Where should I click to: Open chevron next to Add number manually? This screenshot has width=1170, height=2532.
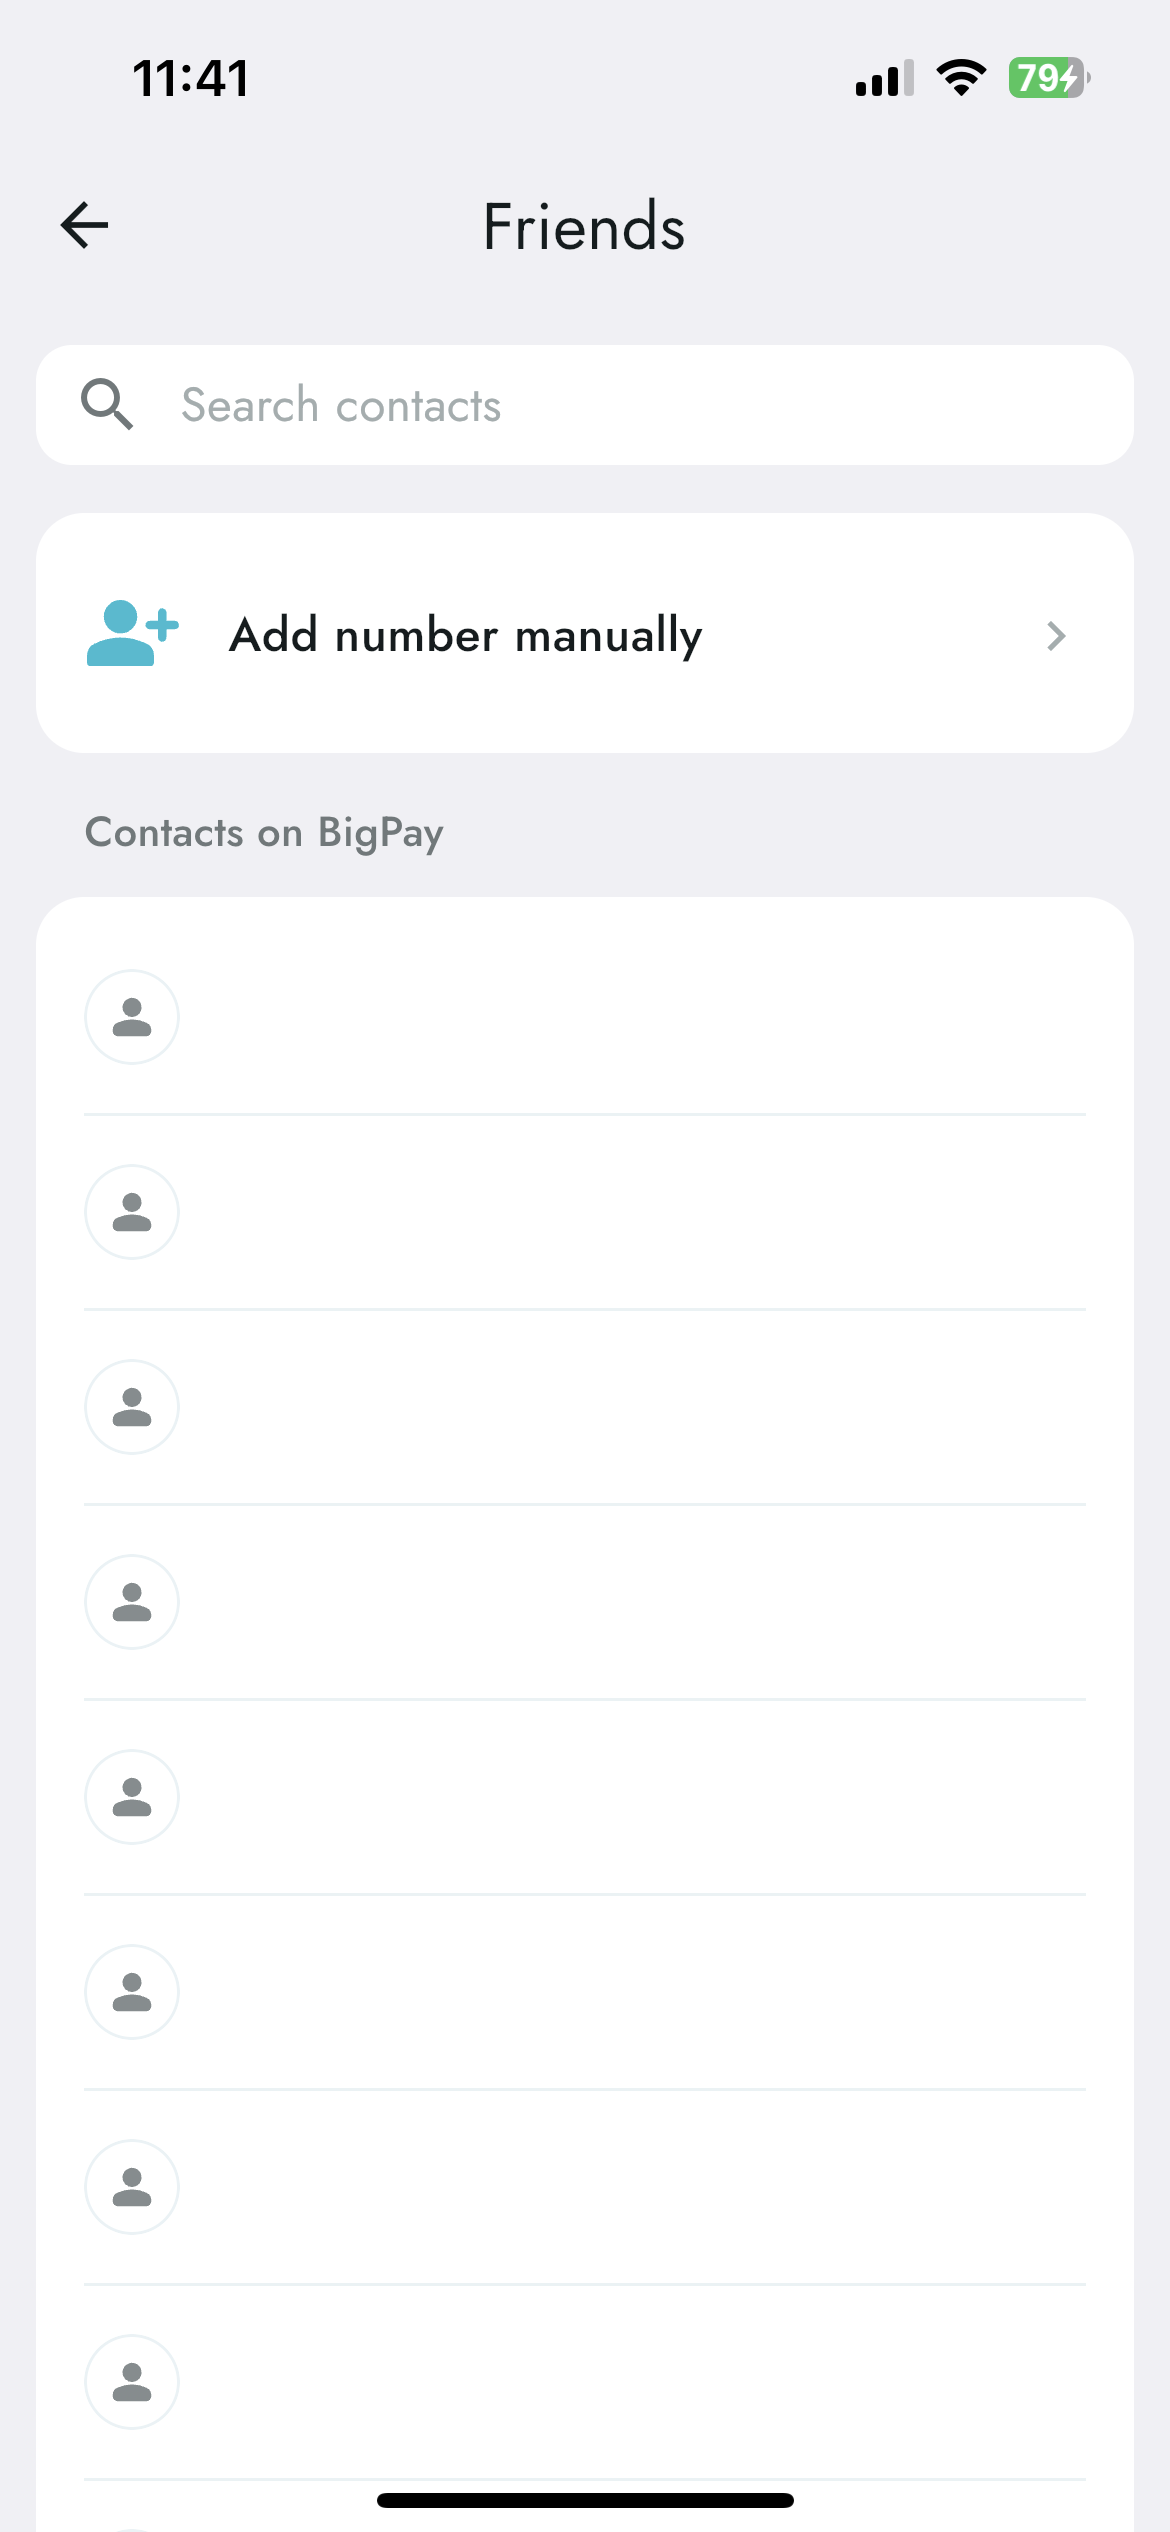1056,635
